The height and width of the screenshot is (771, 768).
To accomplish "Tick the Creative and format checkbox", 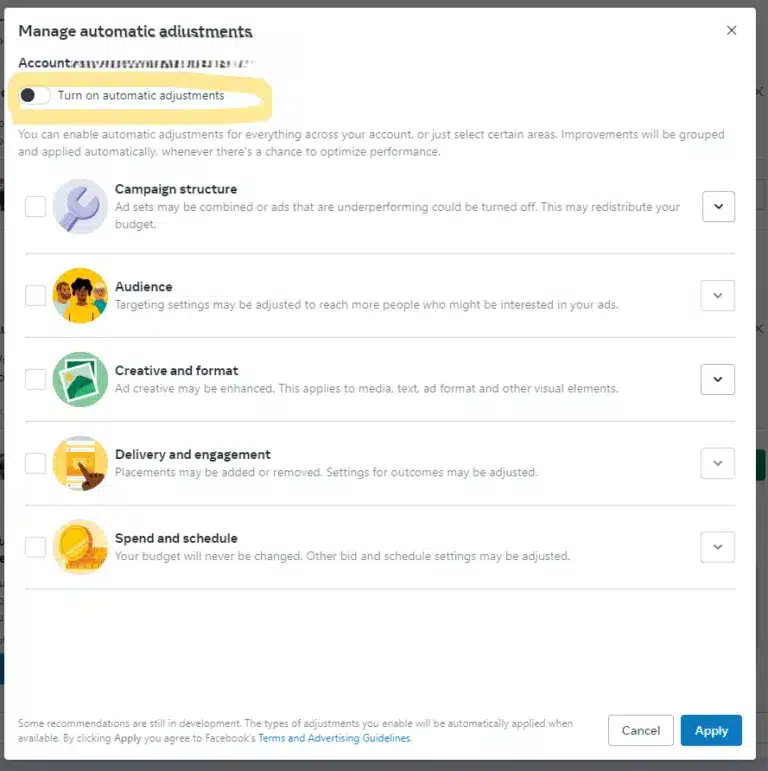I will click(35, 379).
